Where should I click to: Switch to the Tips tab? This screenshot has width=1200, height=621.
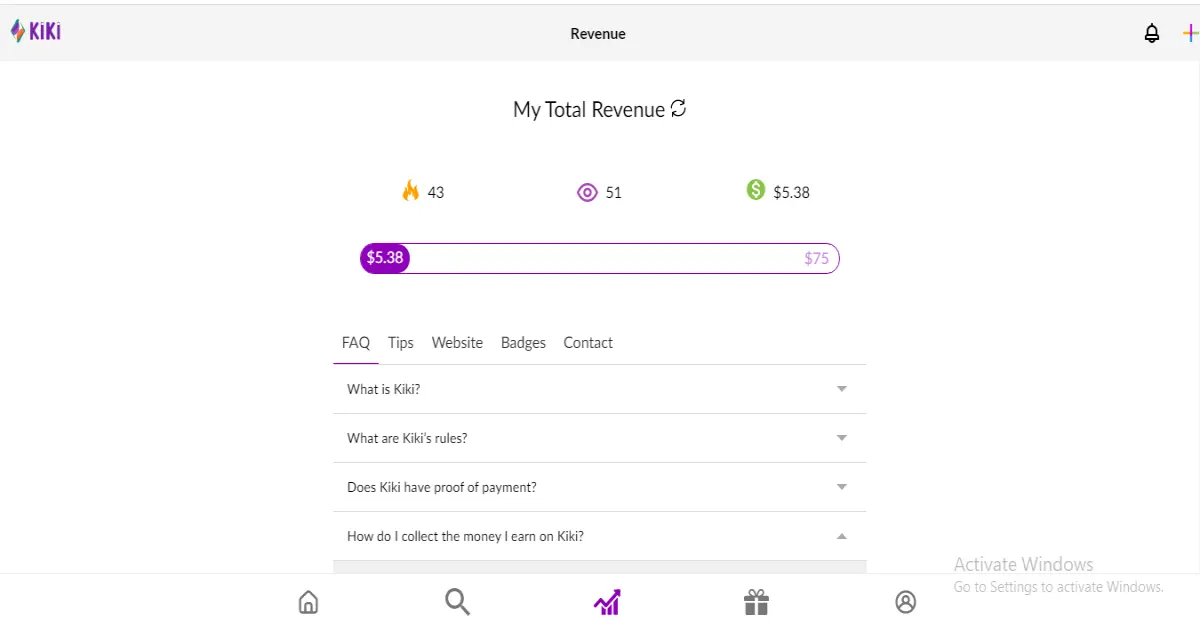[x=401, y=343]
